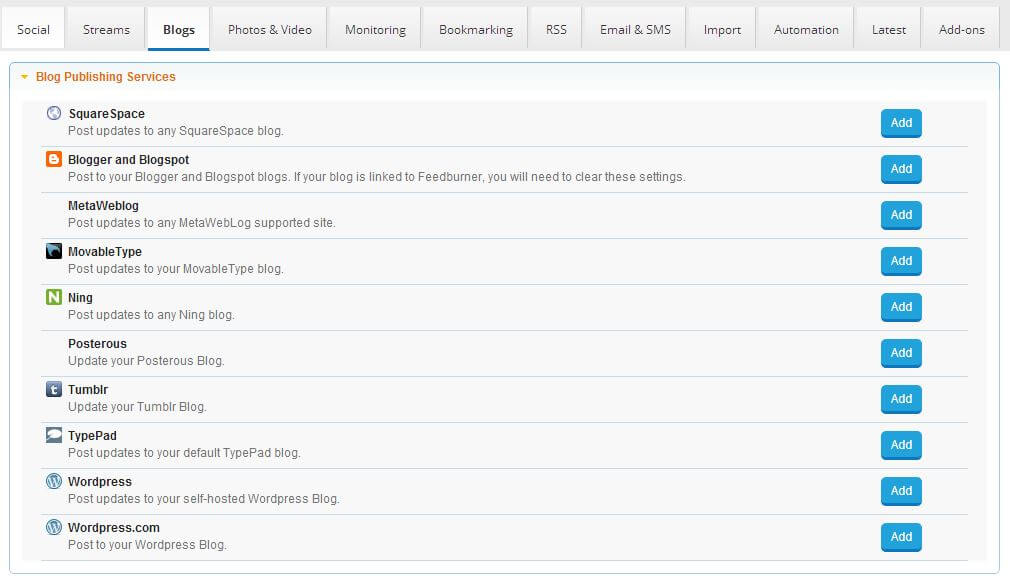Click the Feedburner settings description text
Viewport: 1010px width, 581px height.
[377, 176]
